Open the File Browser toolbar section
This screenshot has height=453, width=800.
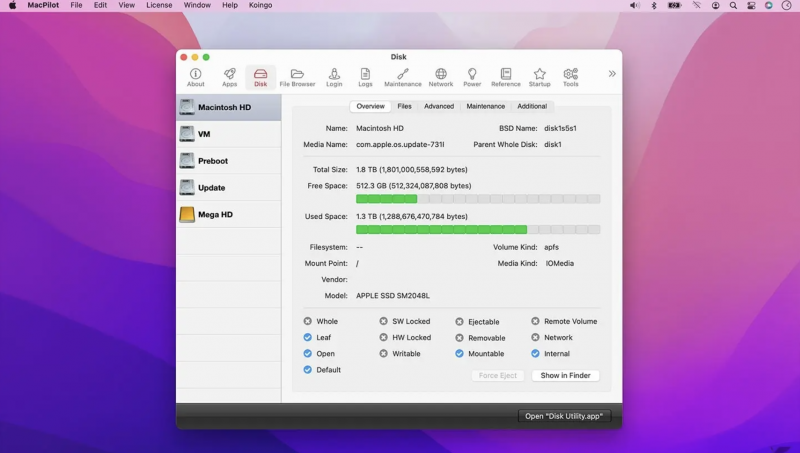point(297,78)
